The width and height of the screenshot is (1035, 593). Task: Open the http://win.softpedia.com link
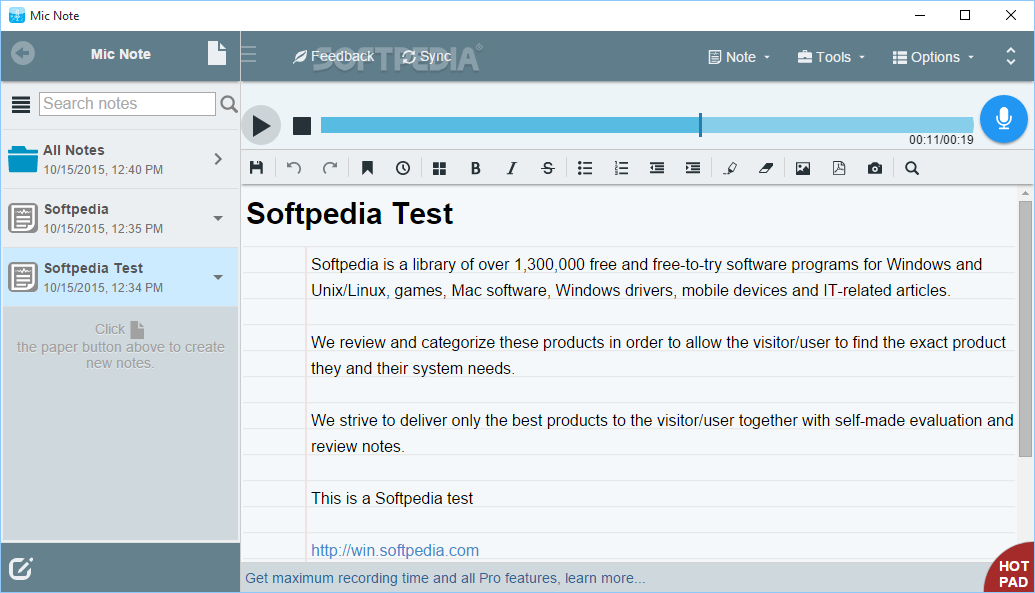coord(395,550)
